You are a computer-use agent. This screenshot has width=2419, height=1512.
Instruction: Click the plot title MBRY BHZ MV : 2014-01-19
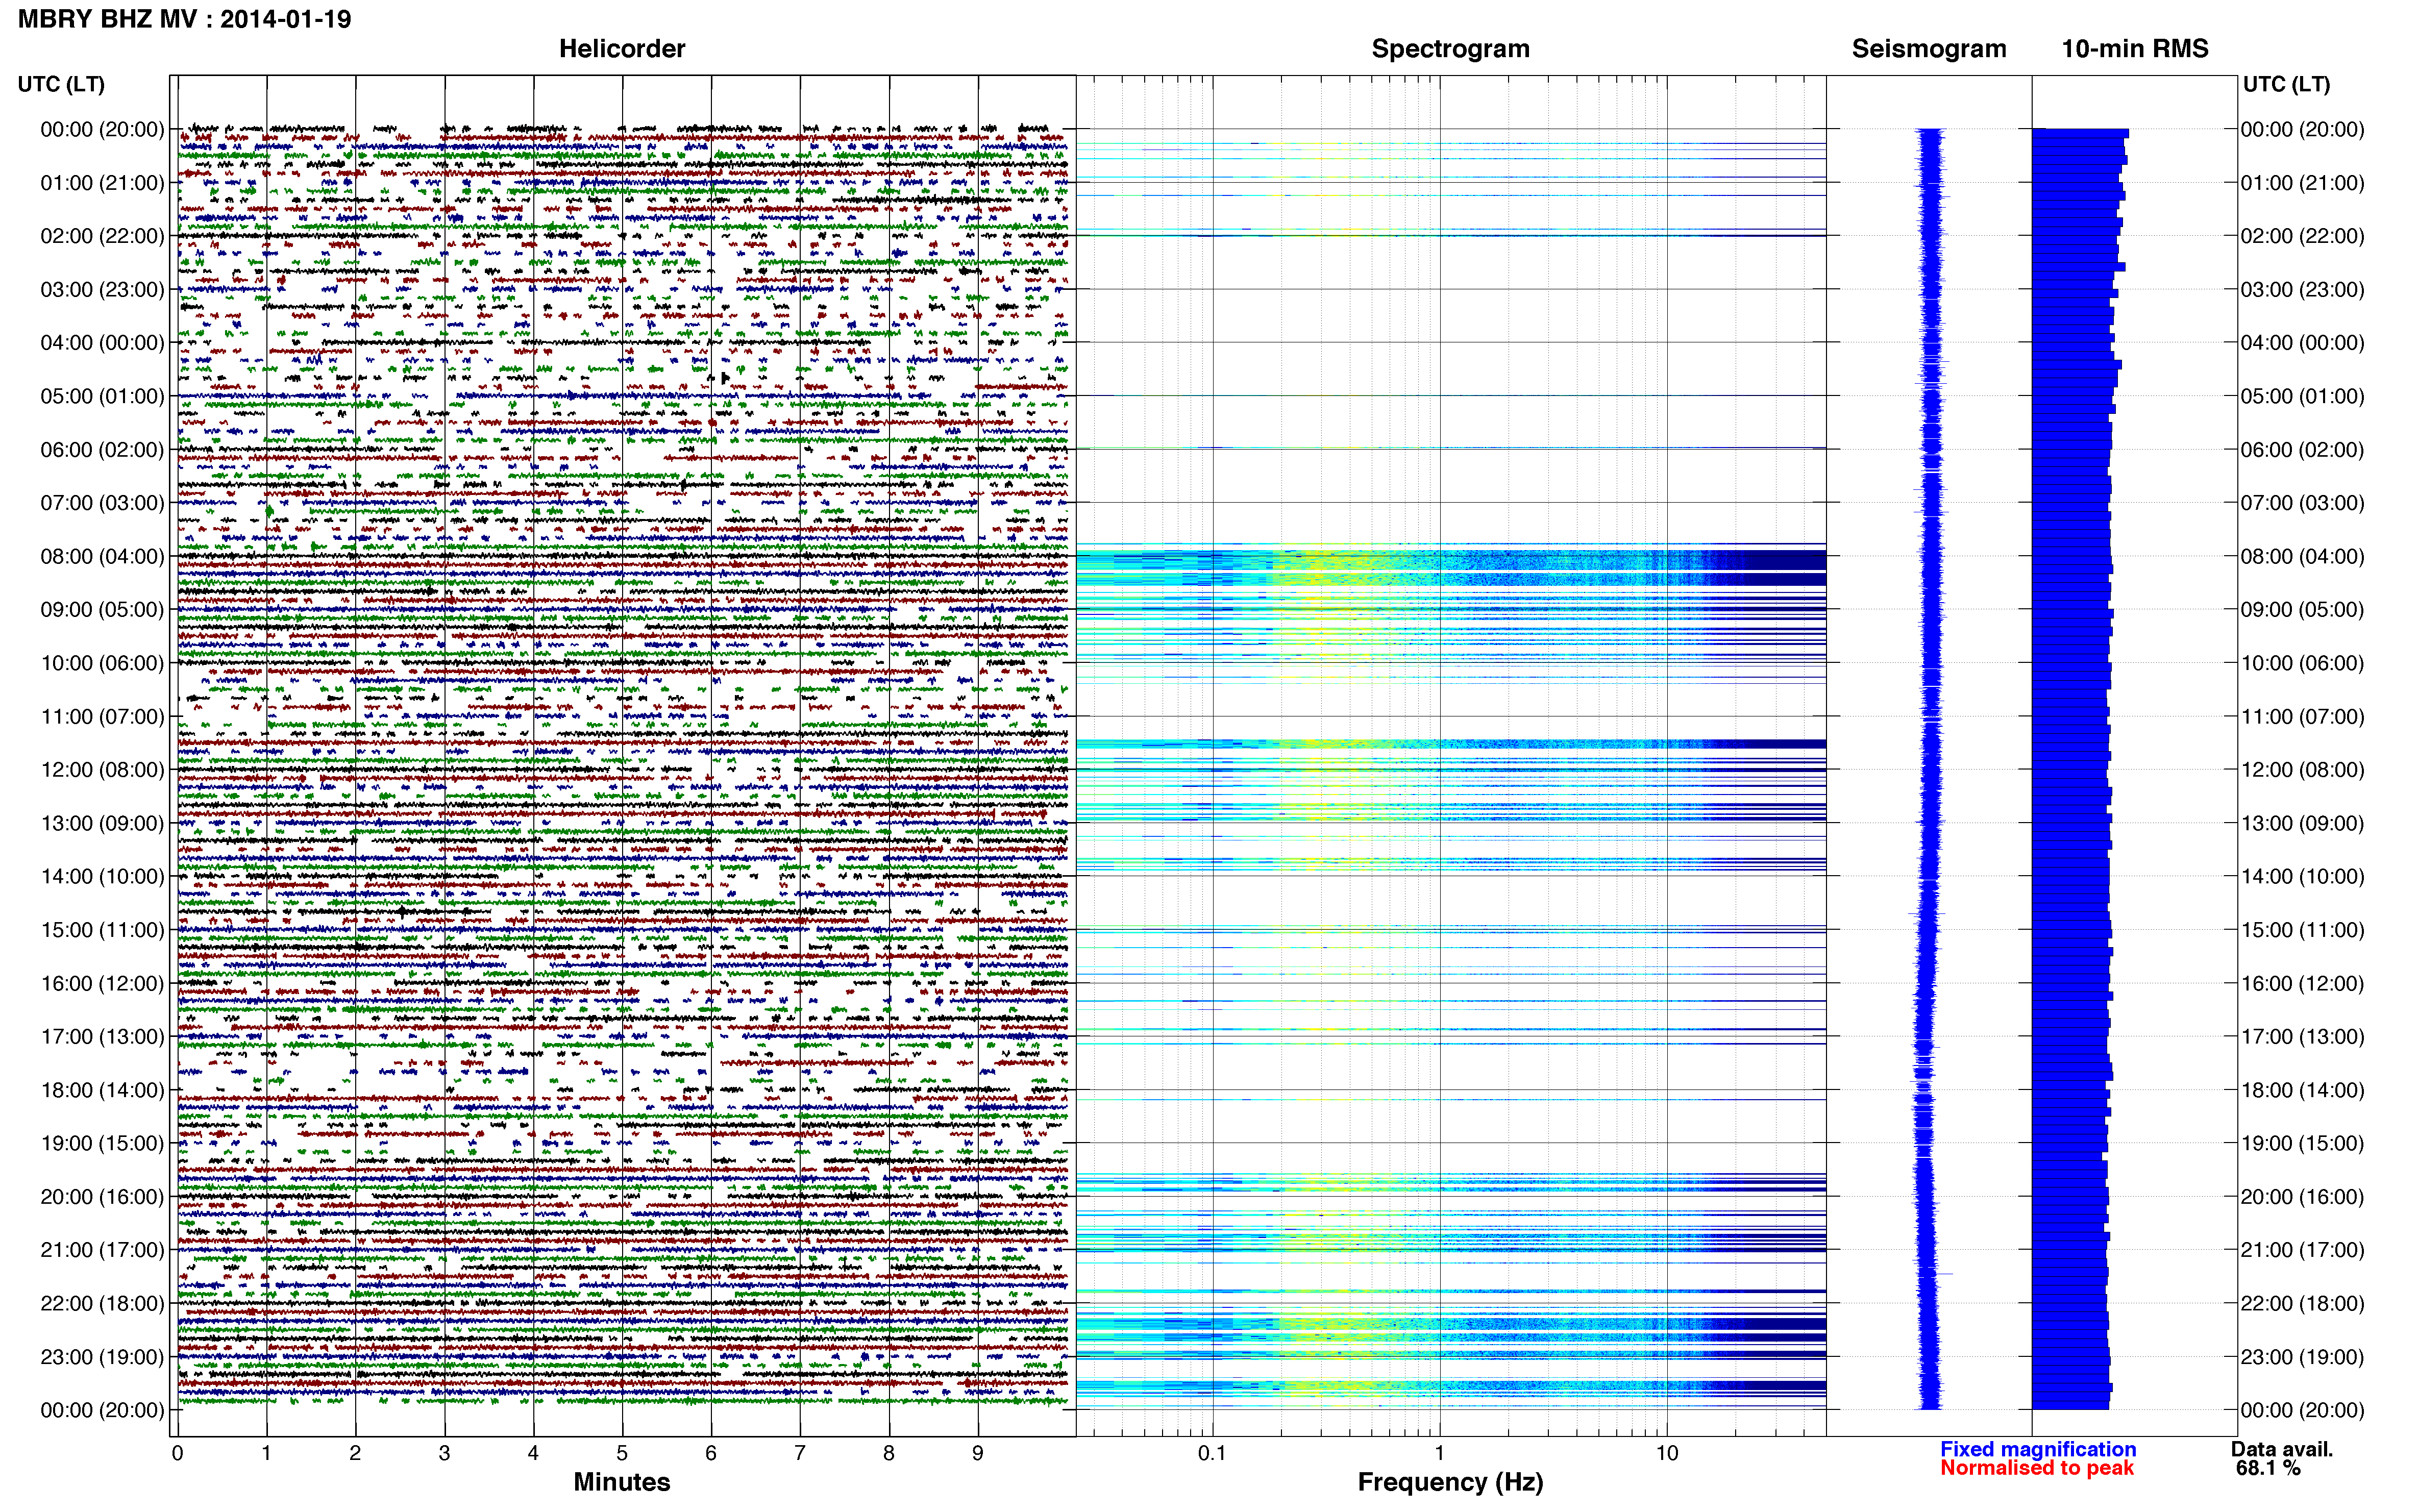pos(184,19)
